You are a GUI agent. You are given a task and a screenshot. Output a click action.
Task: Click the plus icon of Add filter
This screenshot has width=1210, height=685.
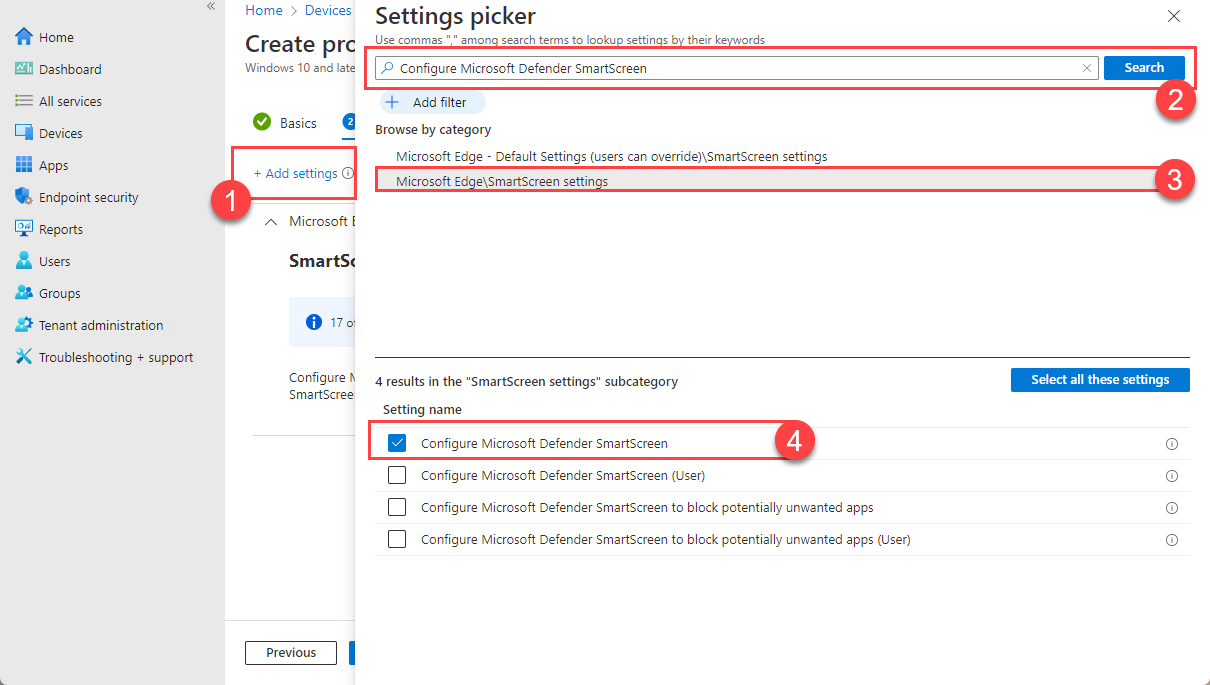coord(392,102)
